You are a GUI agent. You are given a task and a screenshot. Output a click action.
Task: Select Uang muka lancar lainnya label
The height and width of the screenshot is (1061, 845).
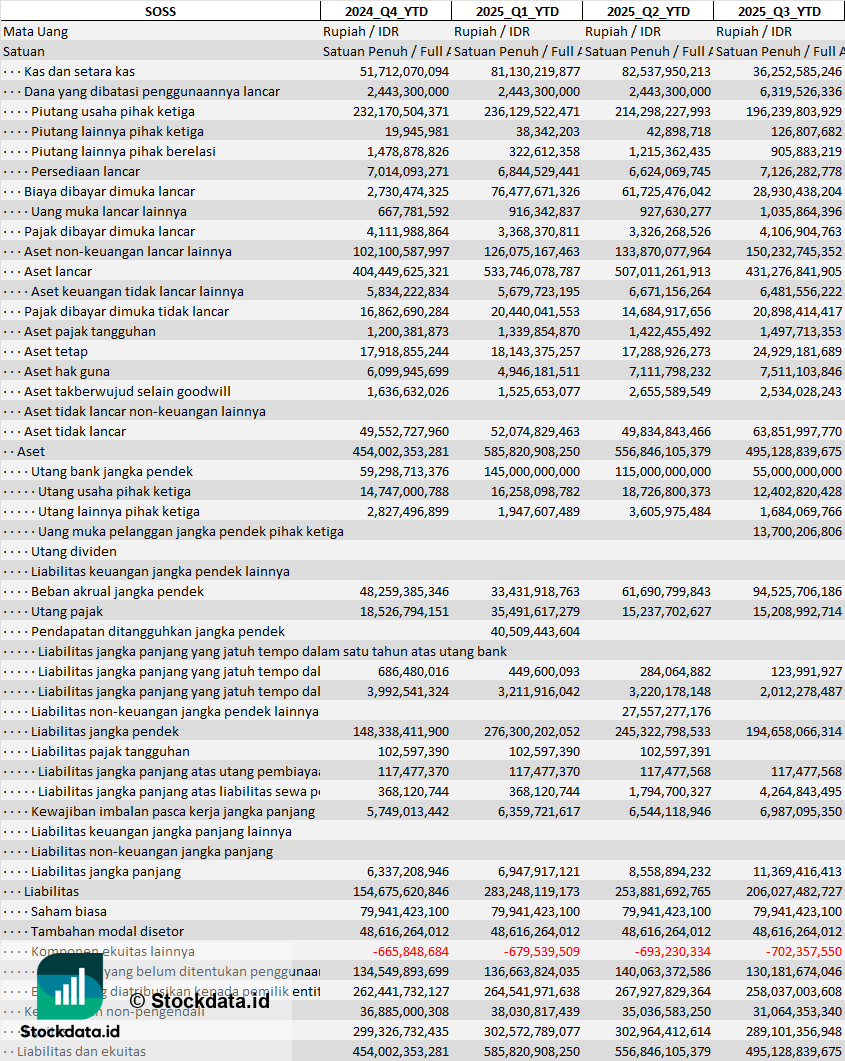[x=109, y=212]
